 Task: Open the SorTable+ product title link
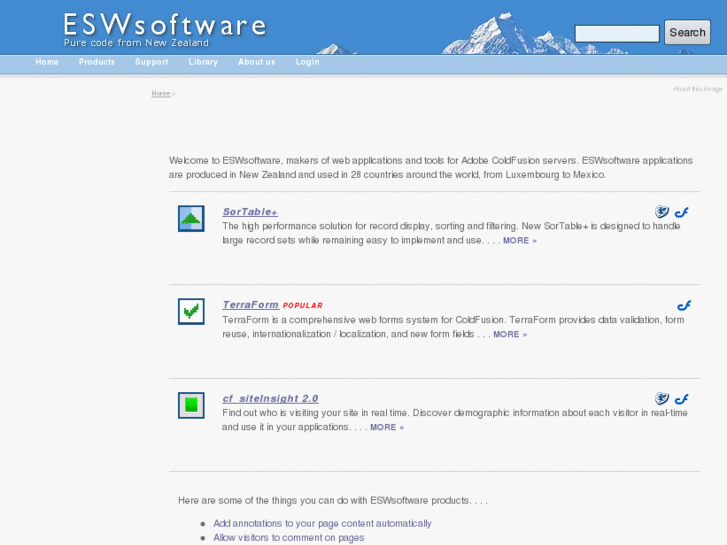(x=250, y=212)
